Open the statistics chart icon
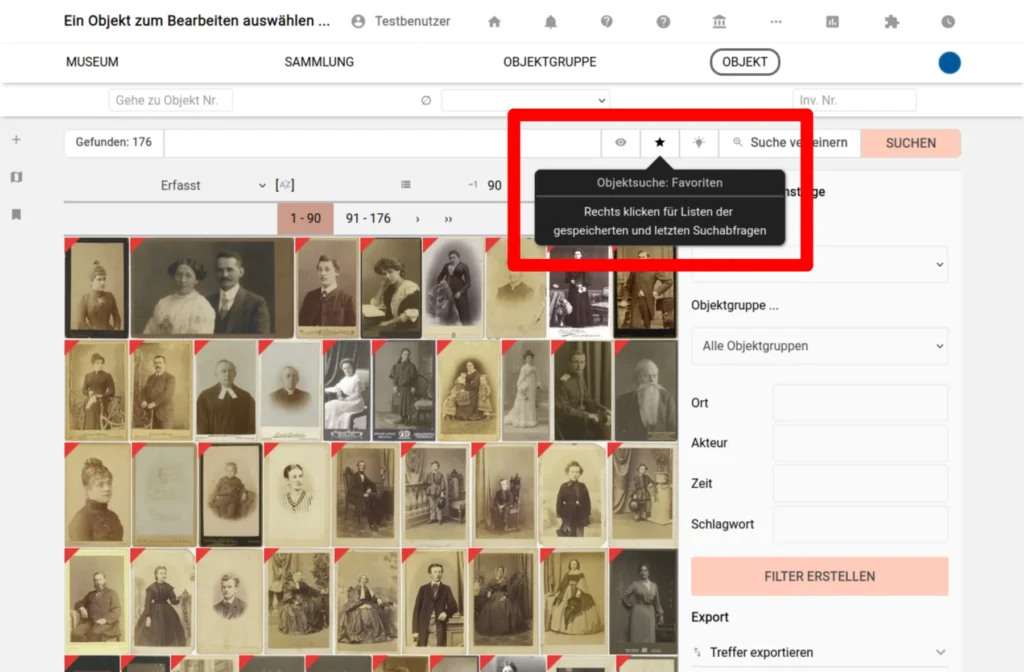 [x=832, y=22]
